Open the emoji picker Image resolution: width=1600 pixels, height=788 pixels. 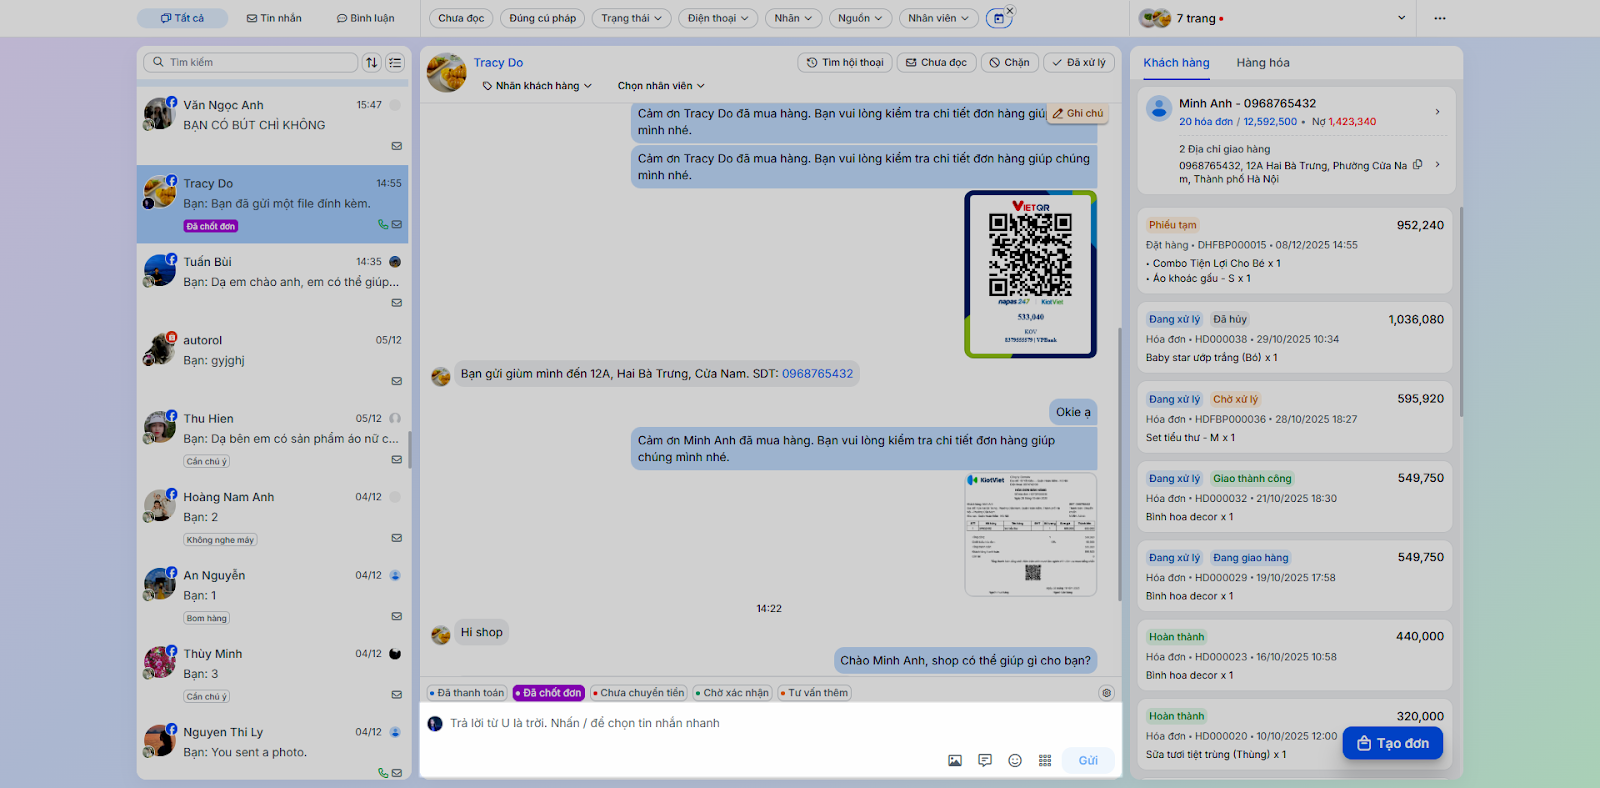click(1015, 761)
